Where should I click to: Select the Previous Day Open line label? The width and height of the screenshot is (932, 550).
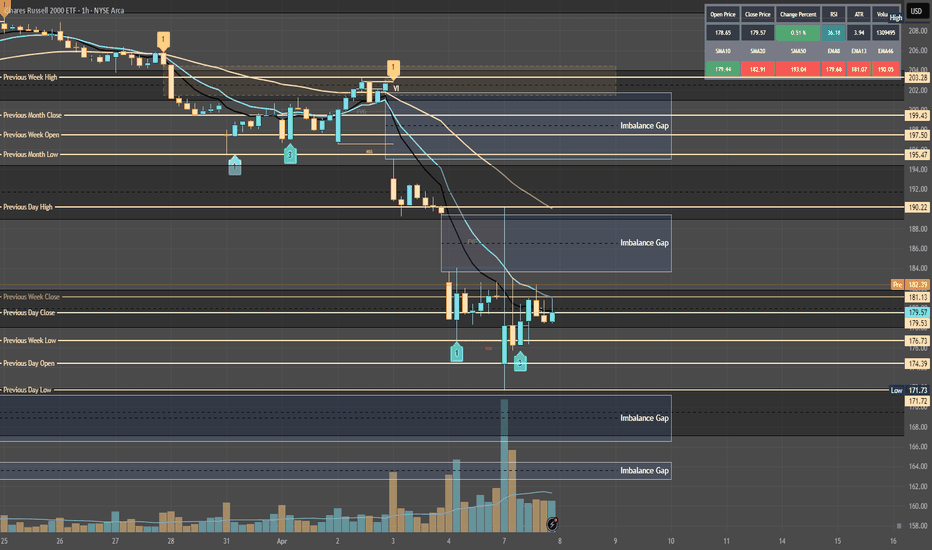tap(29, 363)
